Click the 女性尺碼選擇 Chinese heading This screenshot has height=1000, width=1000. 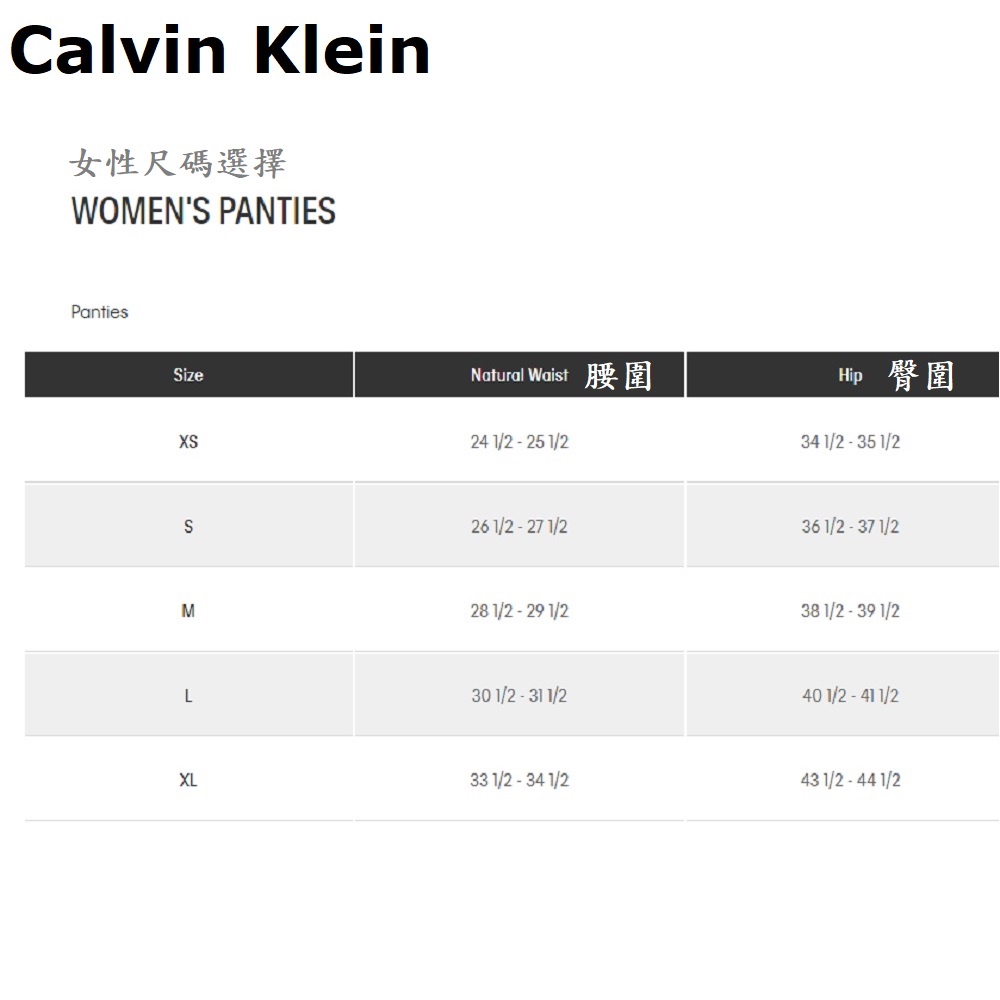[x=178, y=163]
